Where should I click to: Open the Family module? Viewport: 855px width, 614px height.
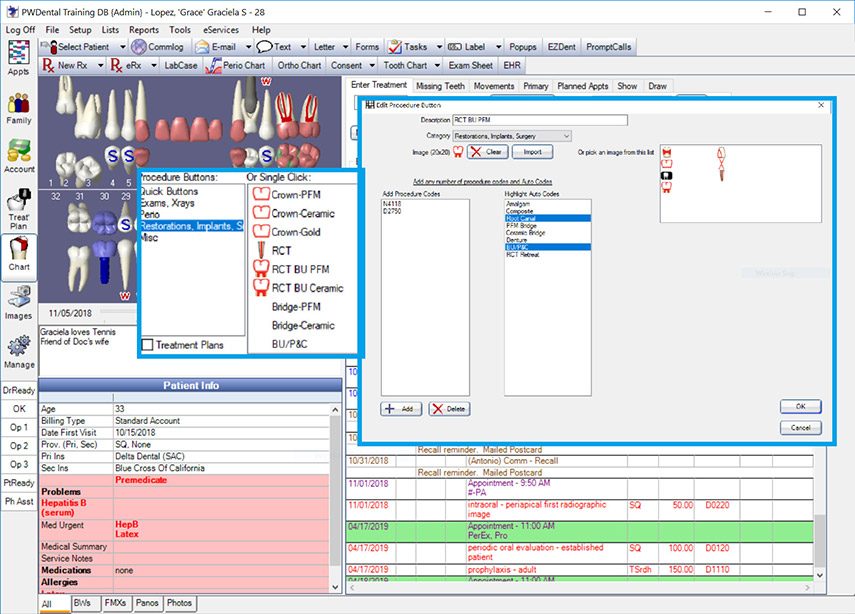point(19,107)
